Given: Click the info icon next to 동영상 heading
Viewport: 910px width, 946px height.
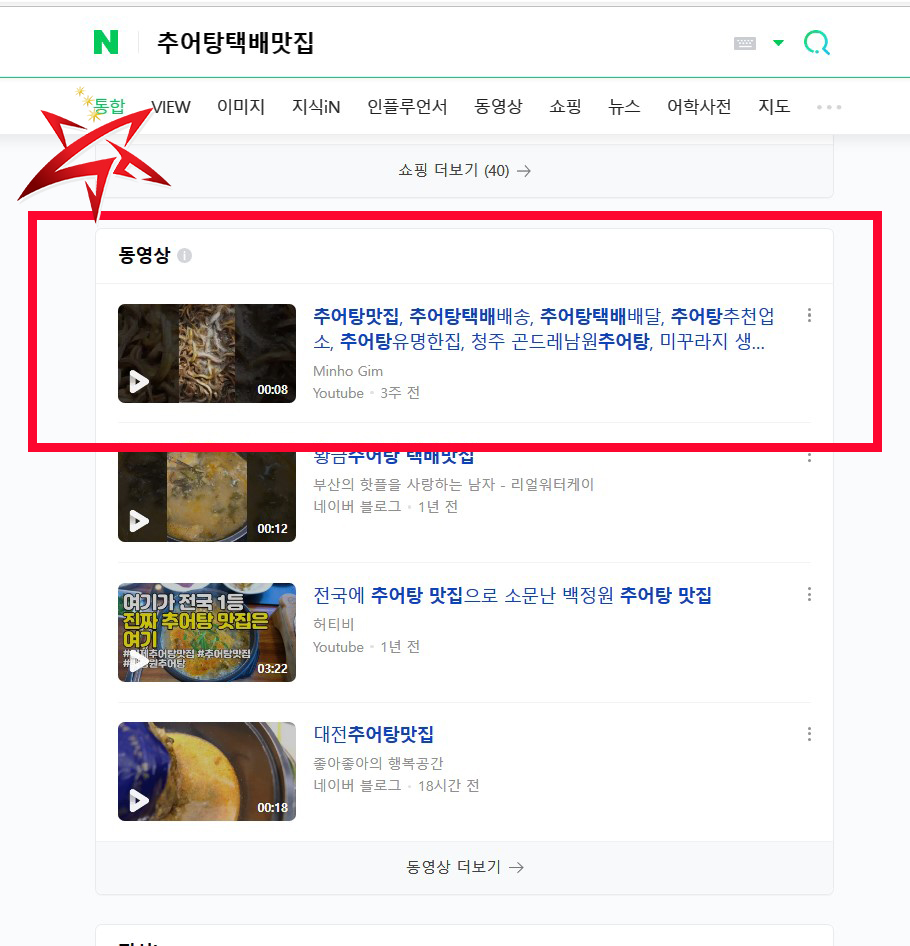Looking at the screenshot, I should point(185,256).
